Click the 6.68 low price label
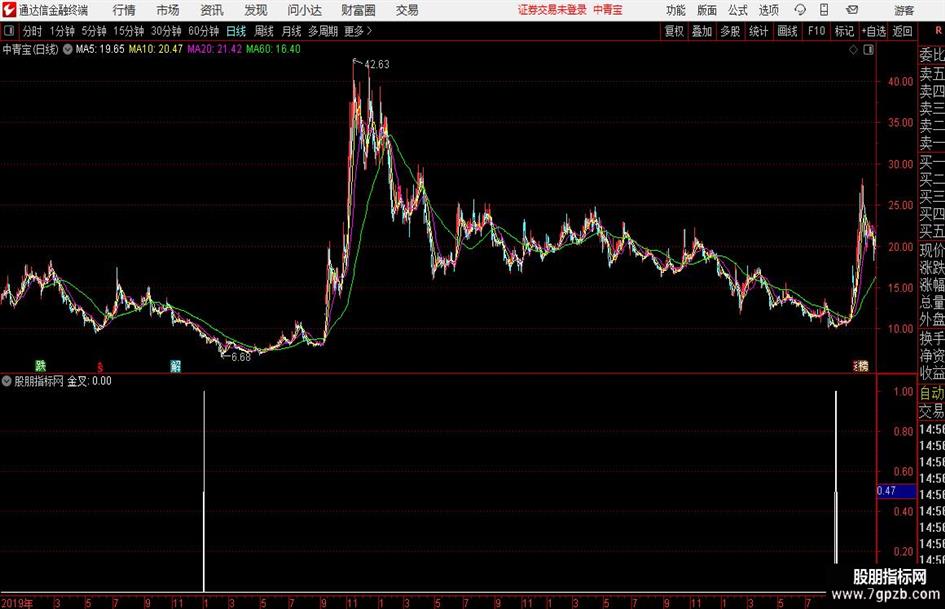 click(240, 357)
